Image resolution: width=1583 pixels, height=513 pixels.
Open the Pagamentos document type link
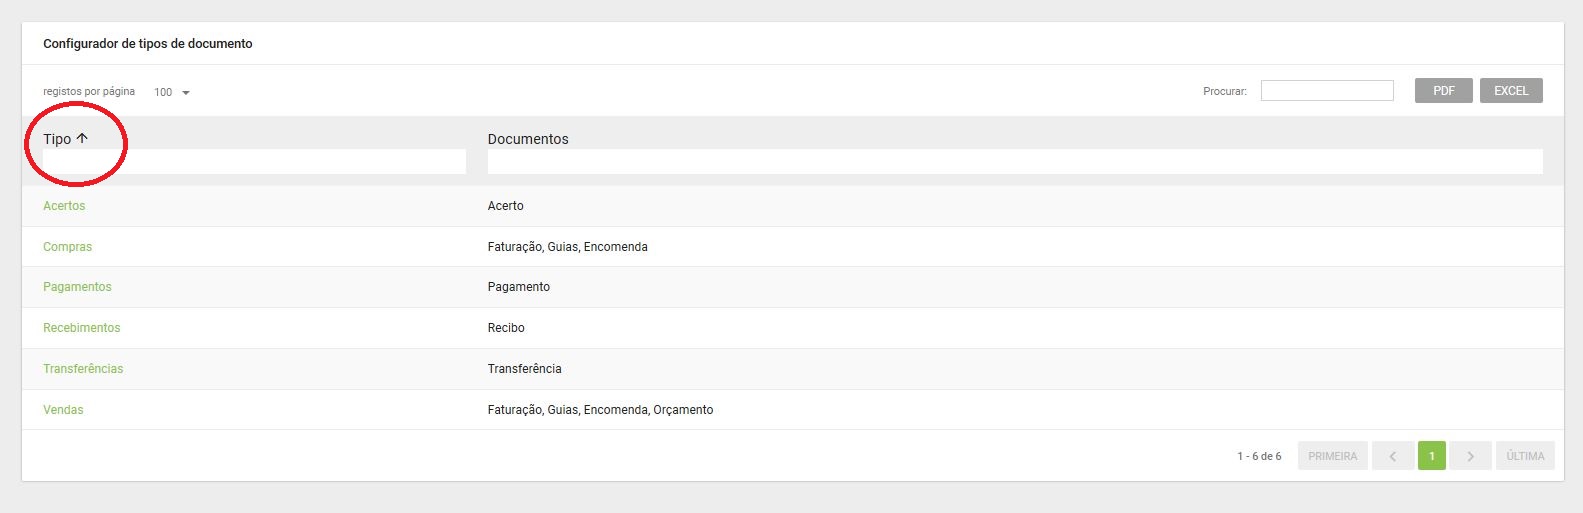point(77,287)
